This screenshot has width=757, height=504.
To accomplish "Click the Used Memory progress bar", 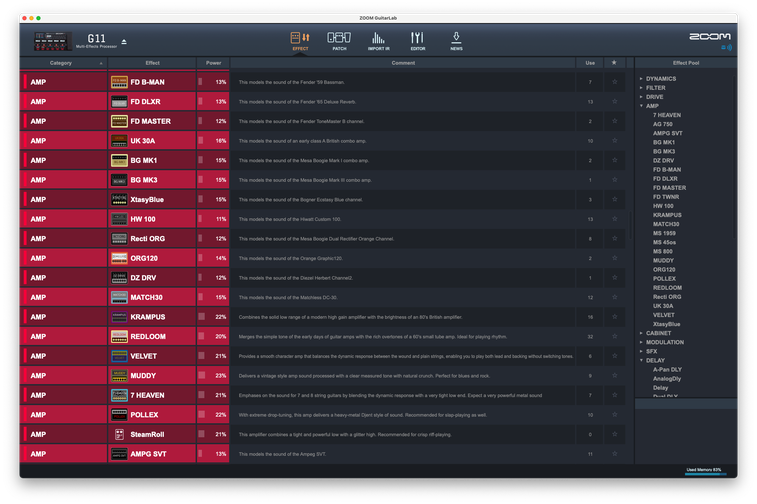I will click(705, 474).
